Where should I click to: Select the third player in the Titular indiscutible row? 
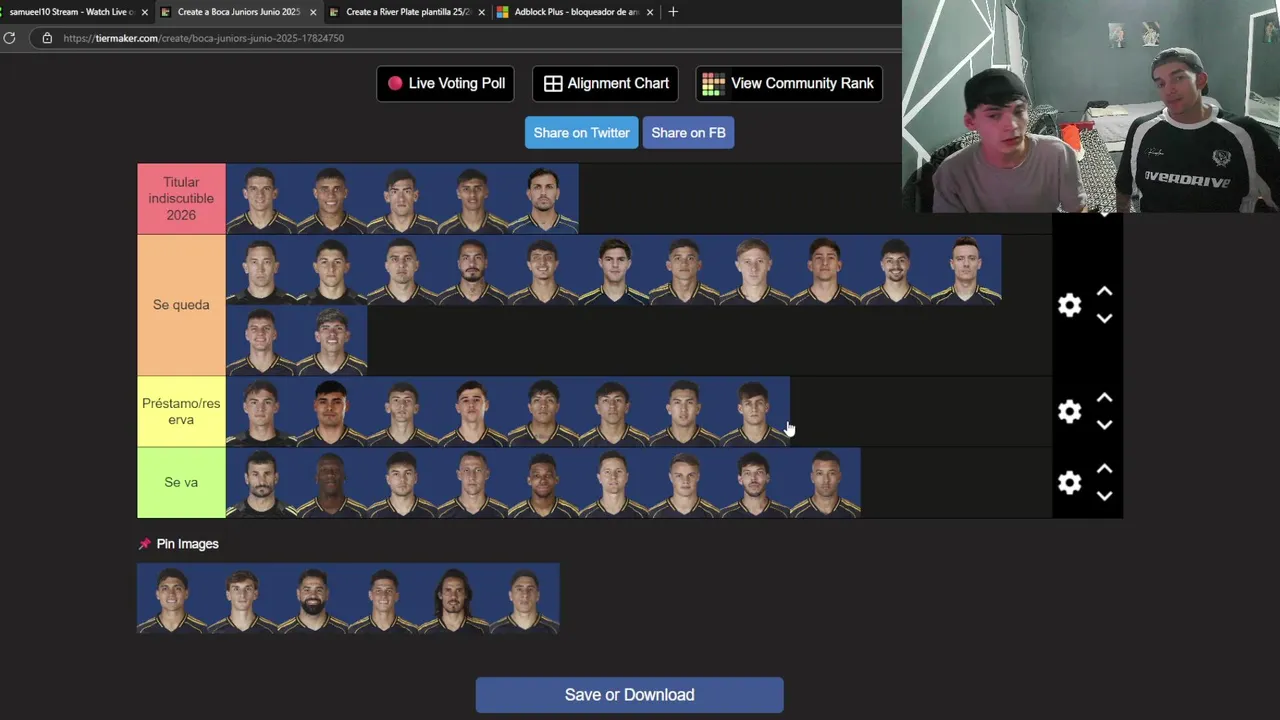[x=402, y=199]
